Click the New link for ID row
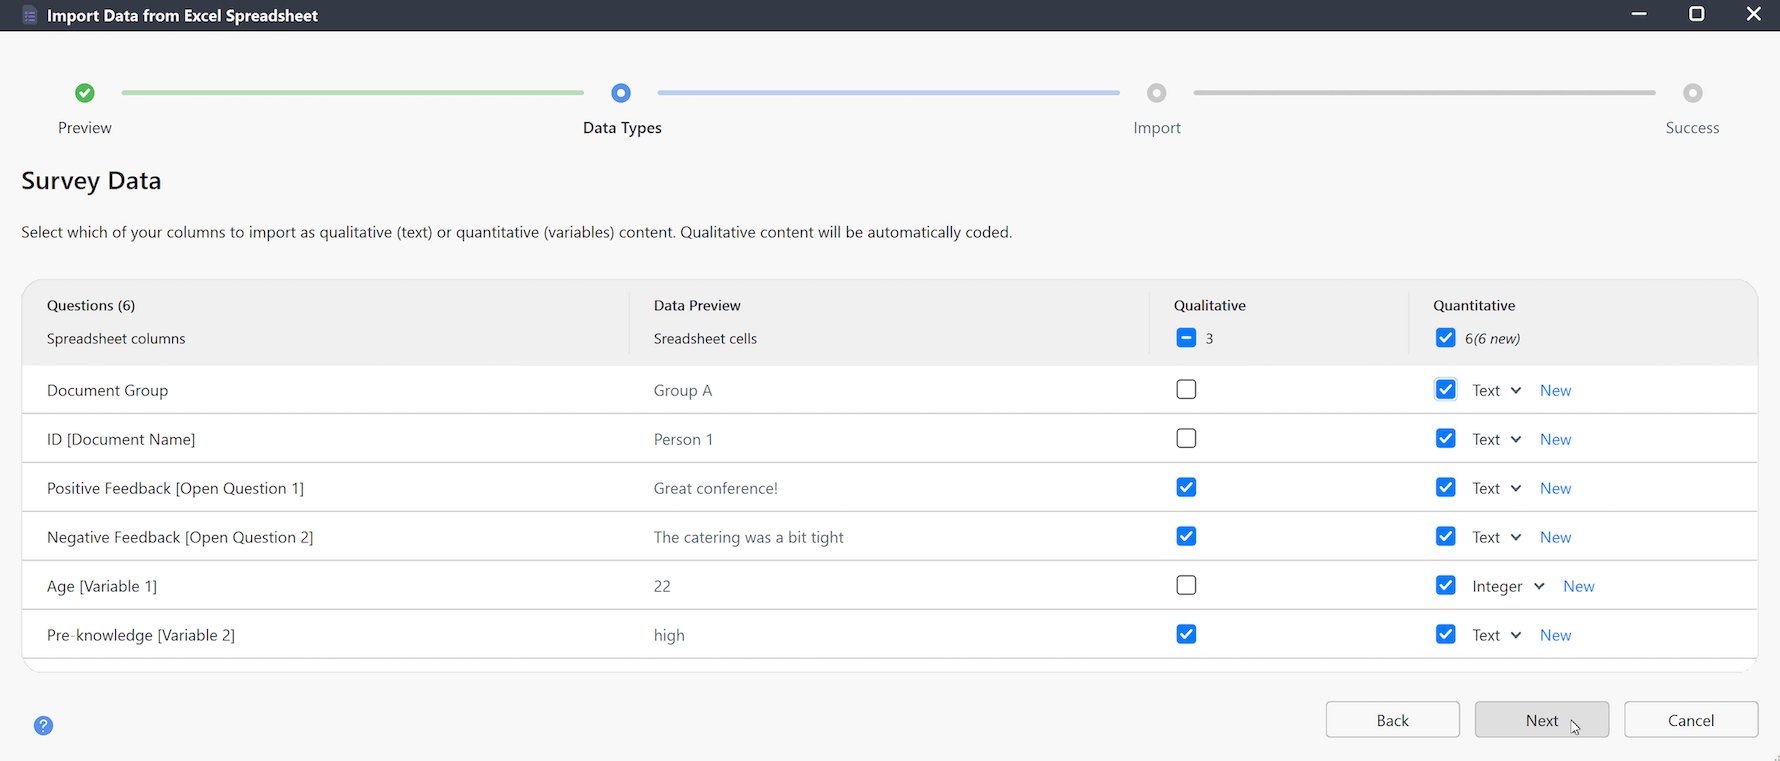1780x761 pixels. point(1555,440)
